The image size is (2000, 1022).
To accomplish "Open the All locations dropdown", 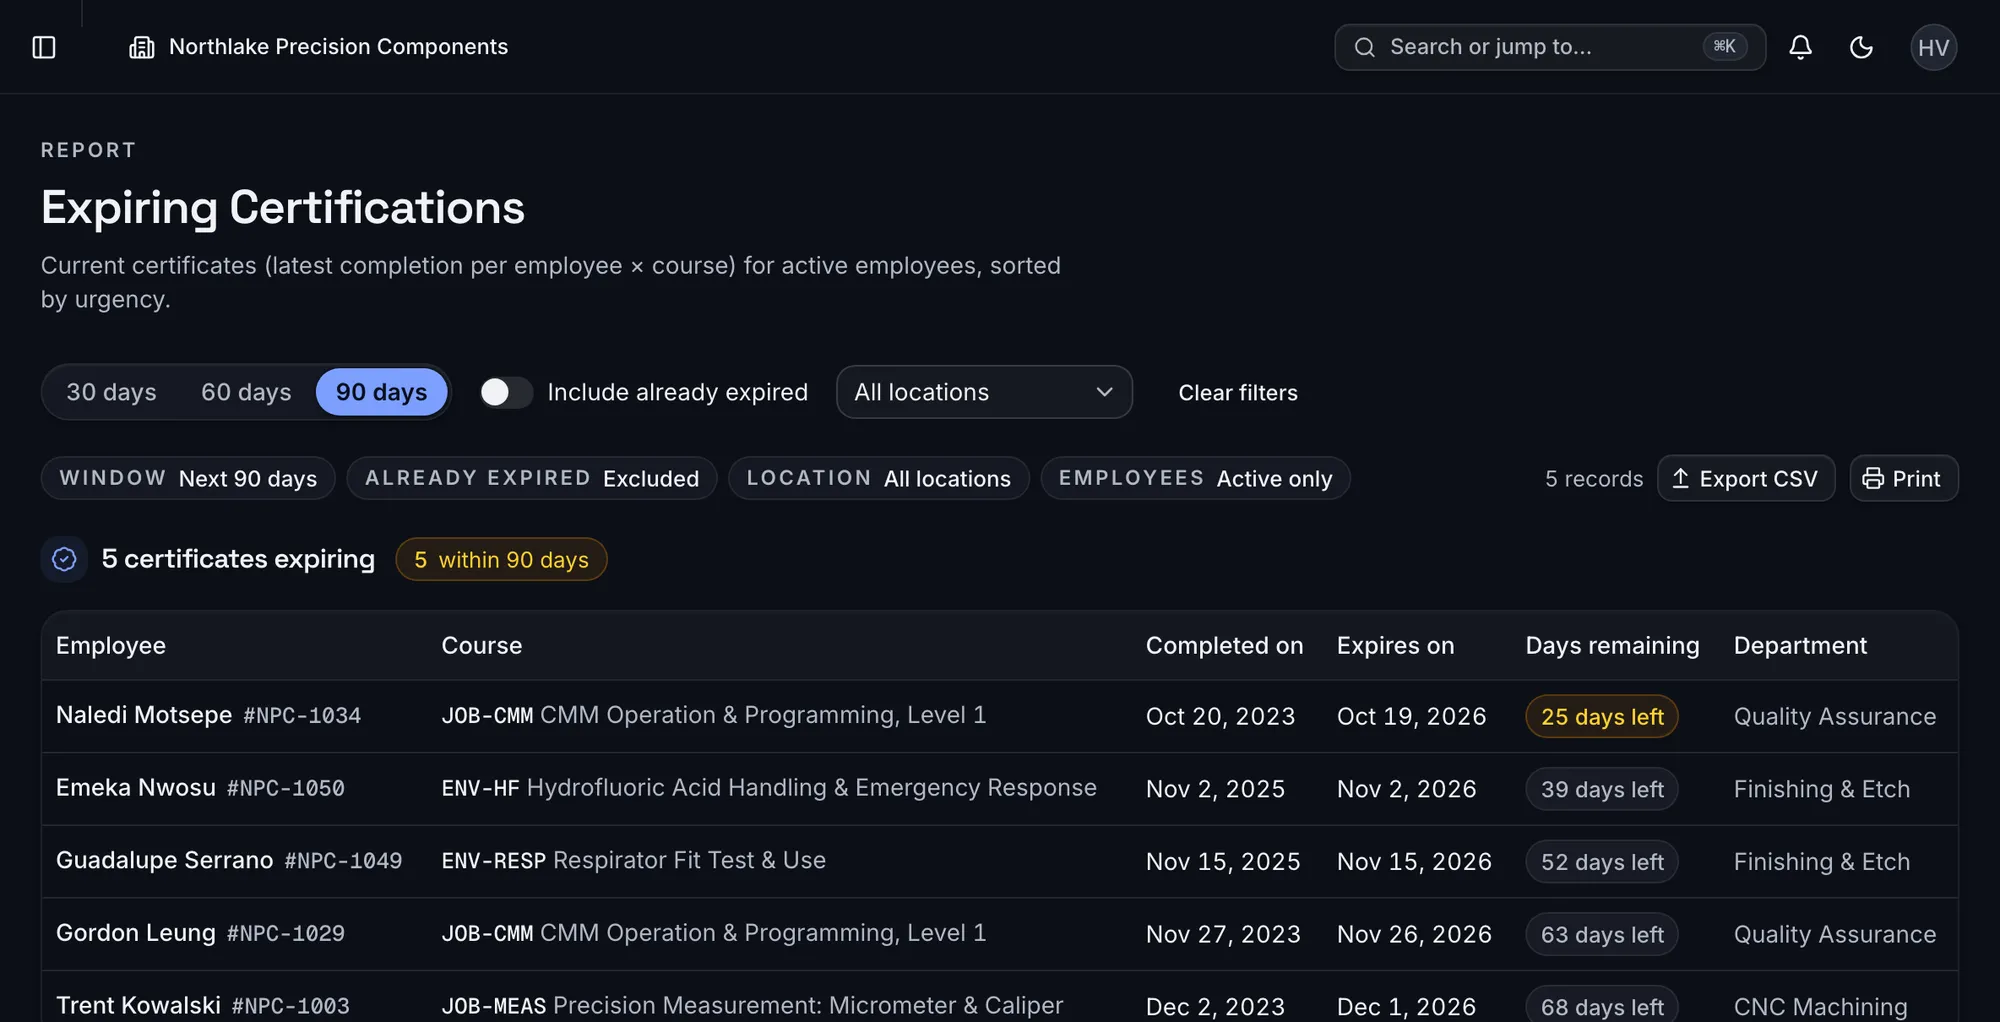I will coord(984,392).
